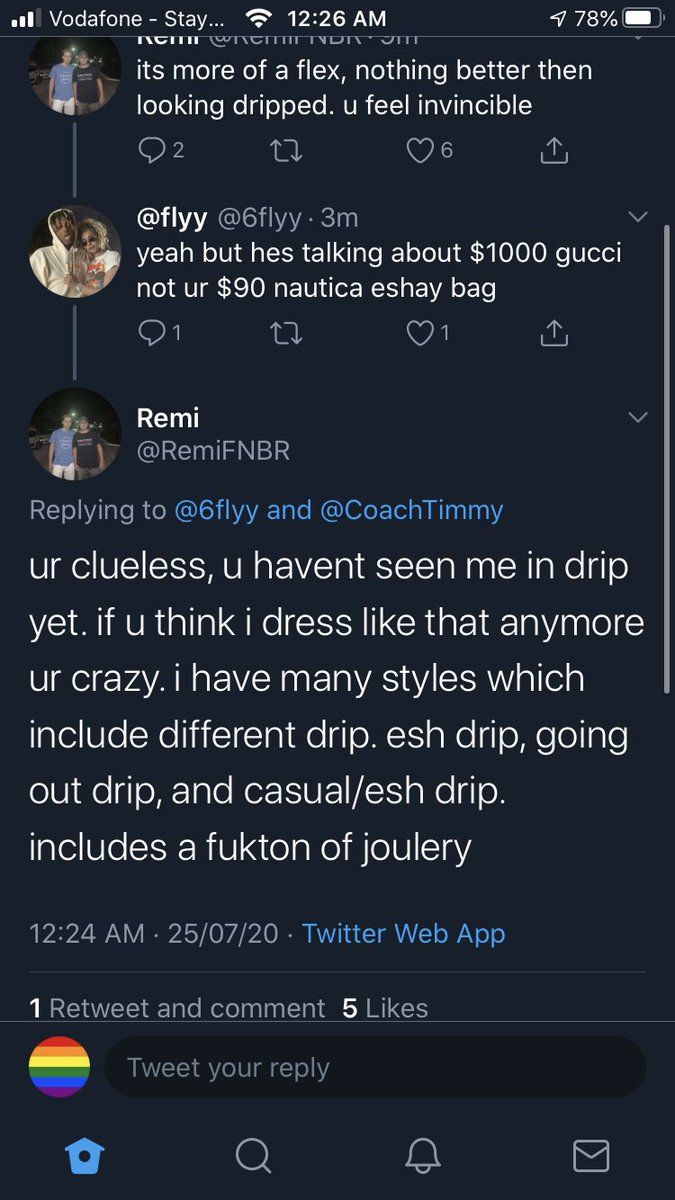This screenshot has width=675, height=1200.
Task: Like the @6flyy reply tweet
Action: pos(420,333)
